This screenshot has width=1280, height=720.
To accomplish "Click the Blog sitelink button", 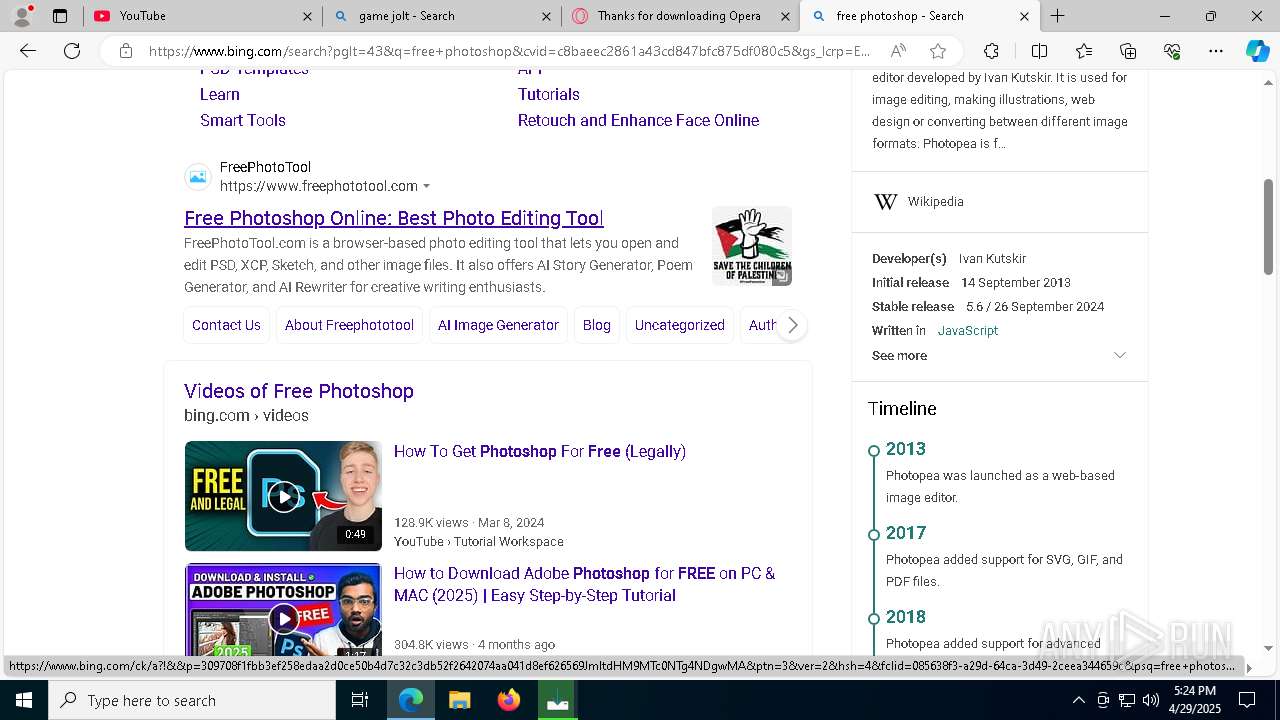I will click(x=596, y=325).
